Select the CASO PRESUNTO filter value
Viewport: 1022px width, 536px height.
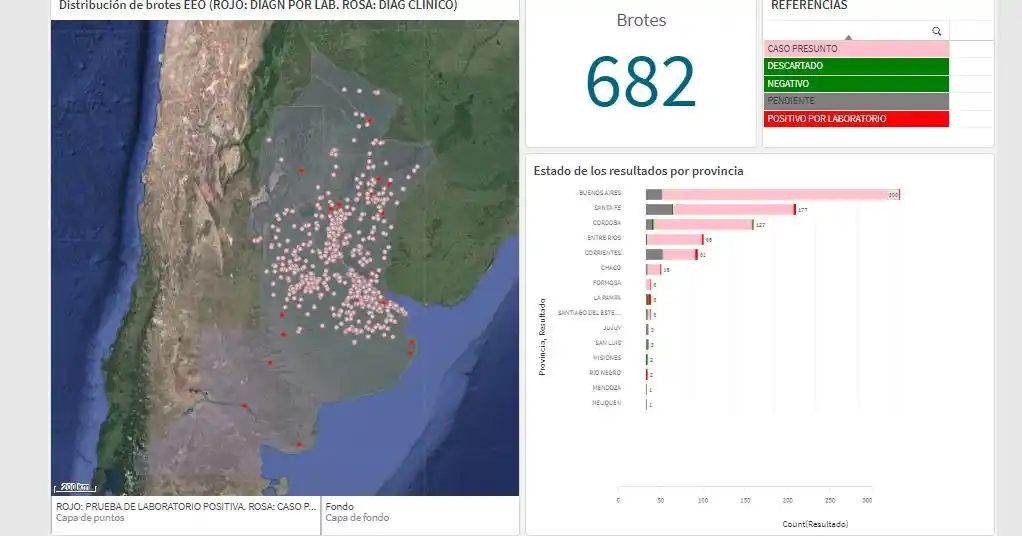tap(856, 48)
